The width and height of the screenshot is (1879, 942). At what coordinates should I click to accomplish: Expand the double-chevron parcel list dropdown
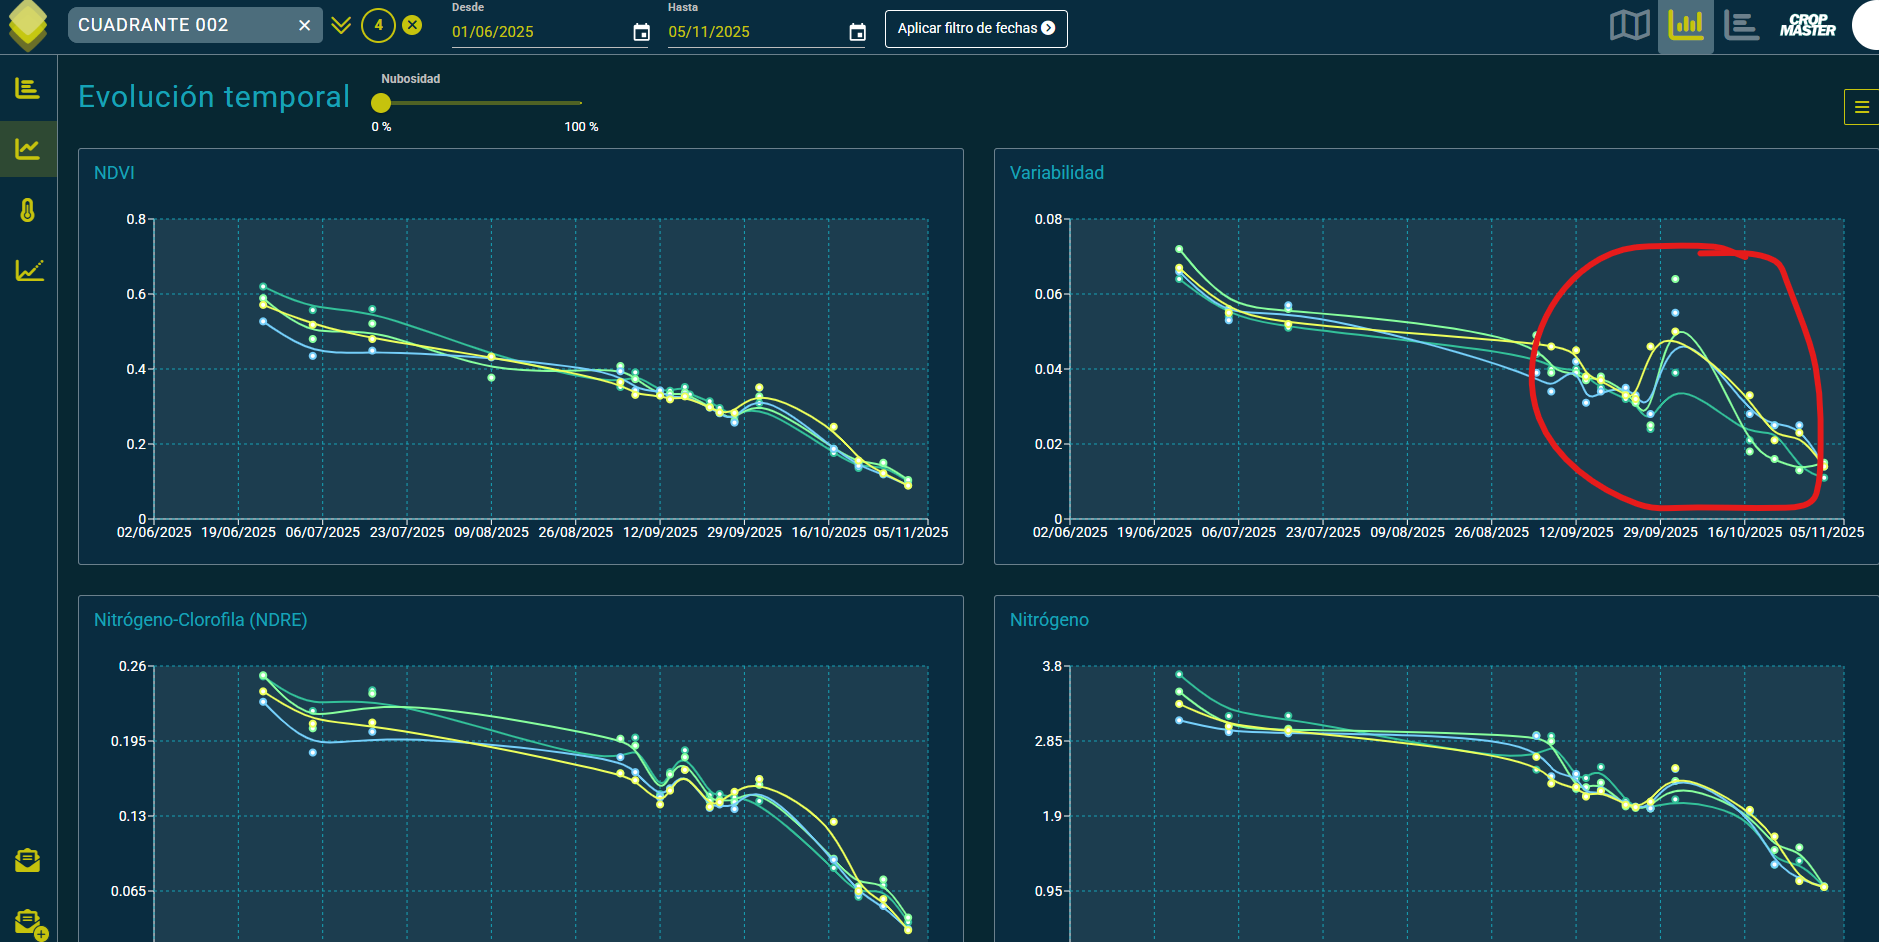341,25
